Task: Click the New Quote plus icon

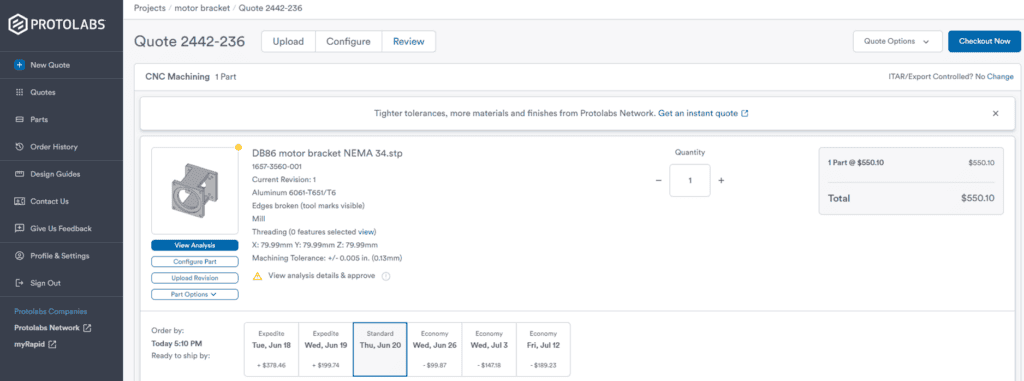Action: pos(19,65)
